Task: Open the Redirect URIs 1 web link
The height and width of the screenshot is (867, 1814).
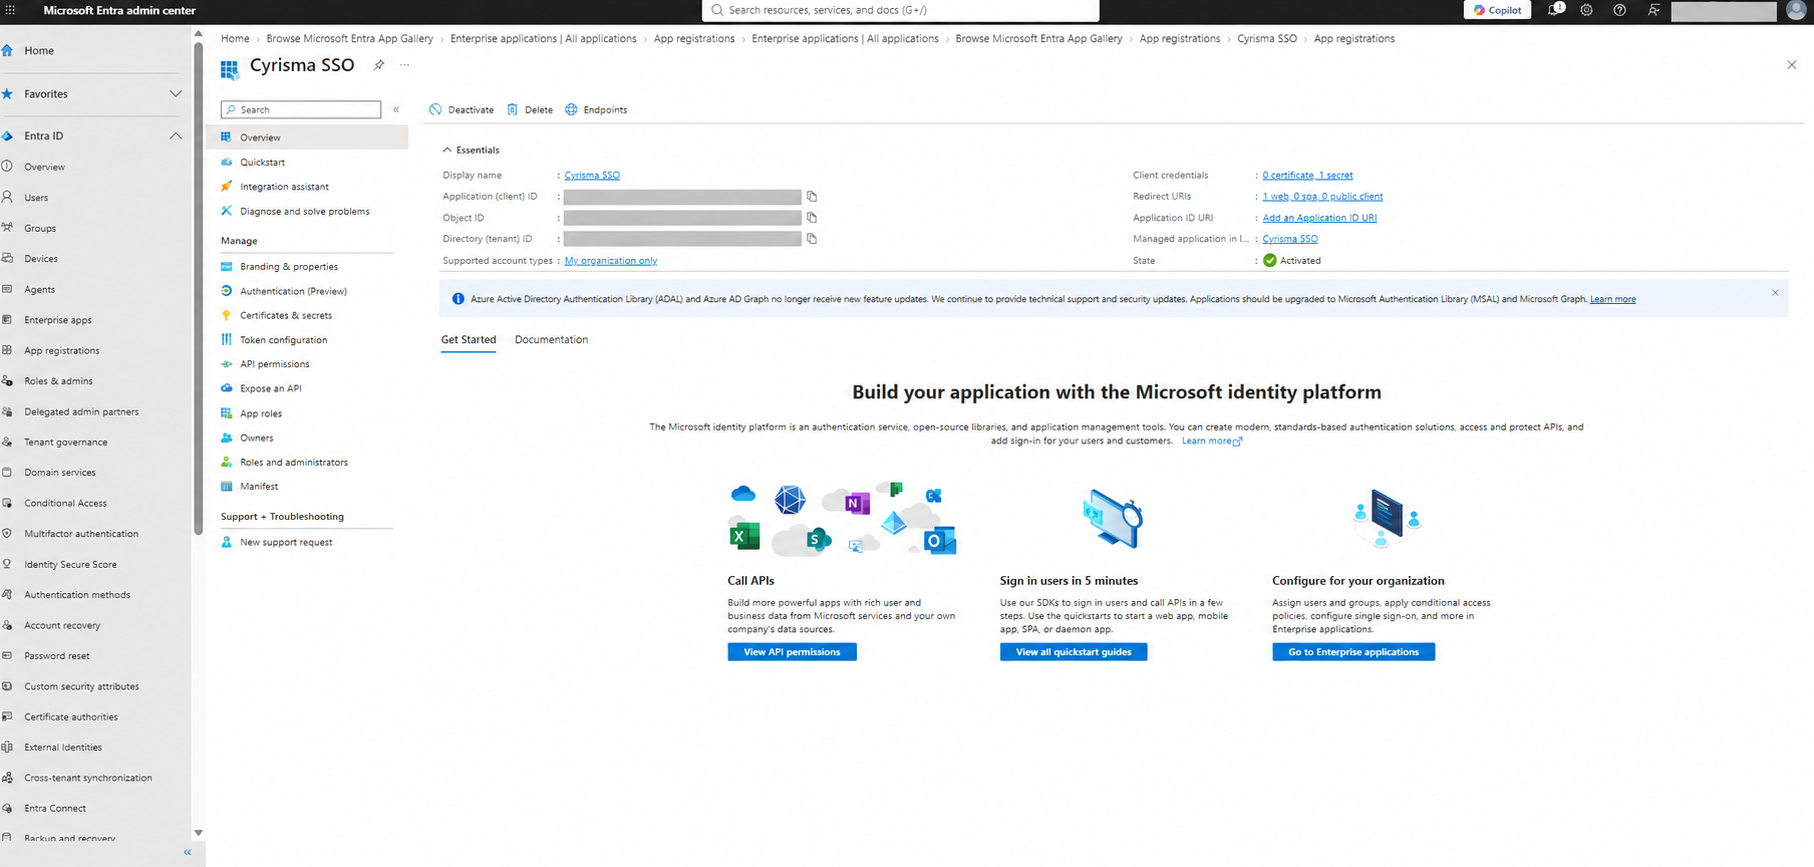Action: [1323, 197]
